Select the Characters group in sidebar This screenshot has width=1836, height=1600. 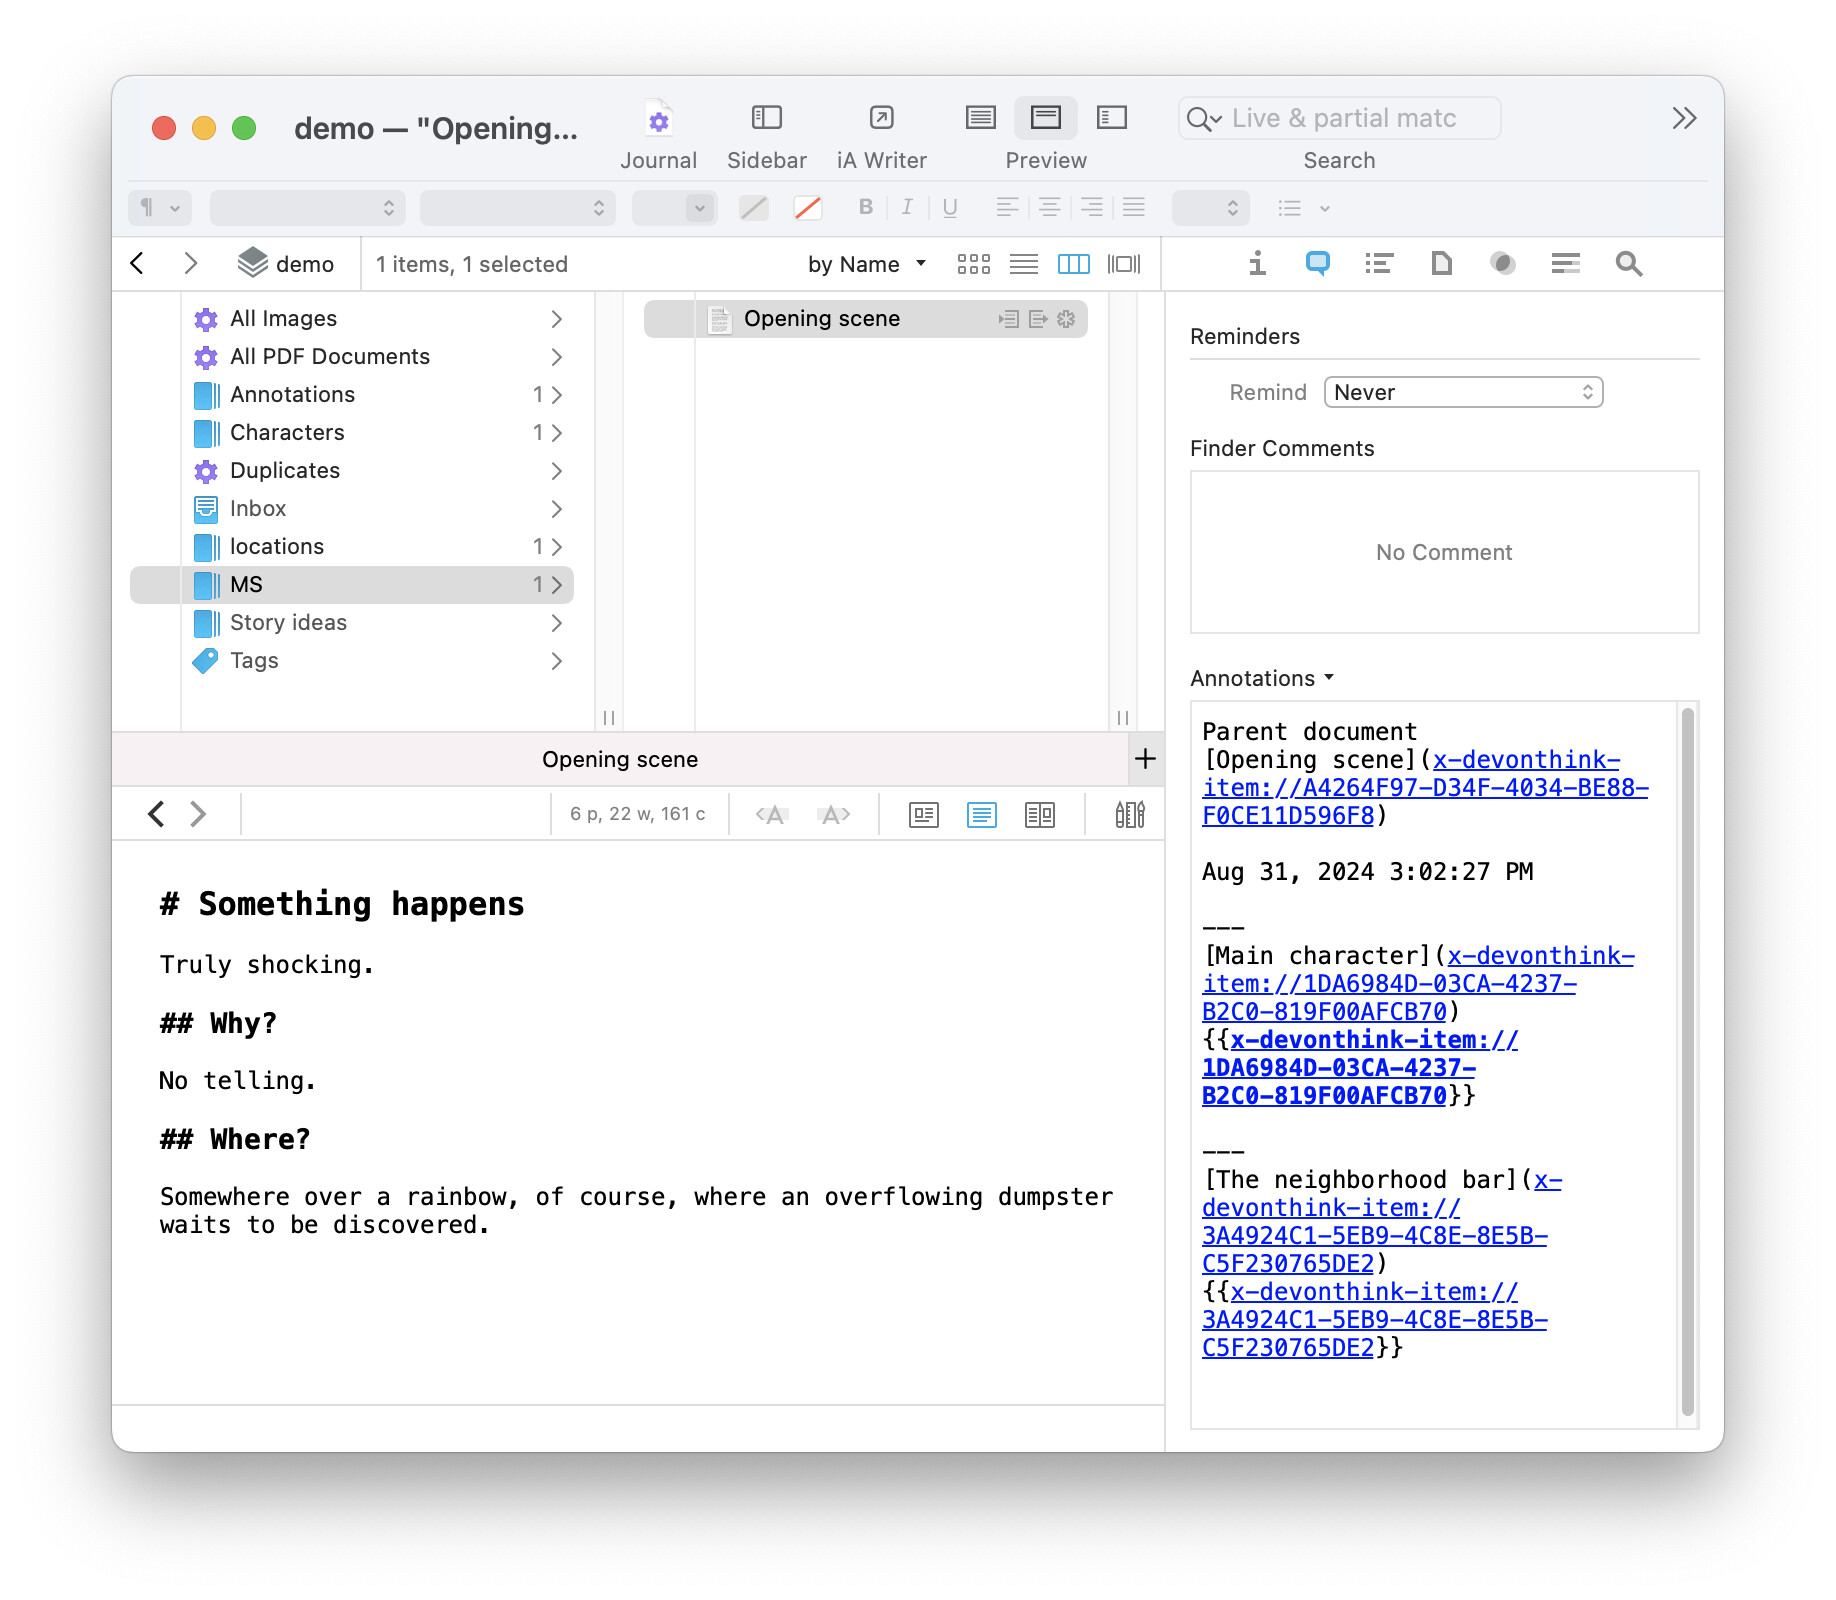(287, 432)
